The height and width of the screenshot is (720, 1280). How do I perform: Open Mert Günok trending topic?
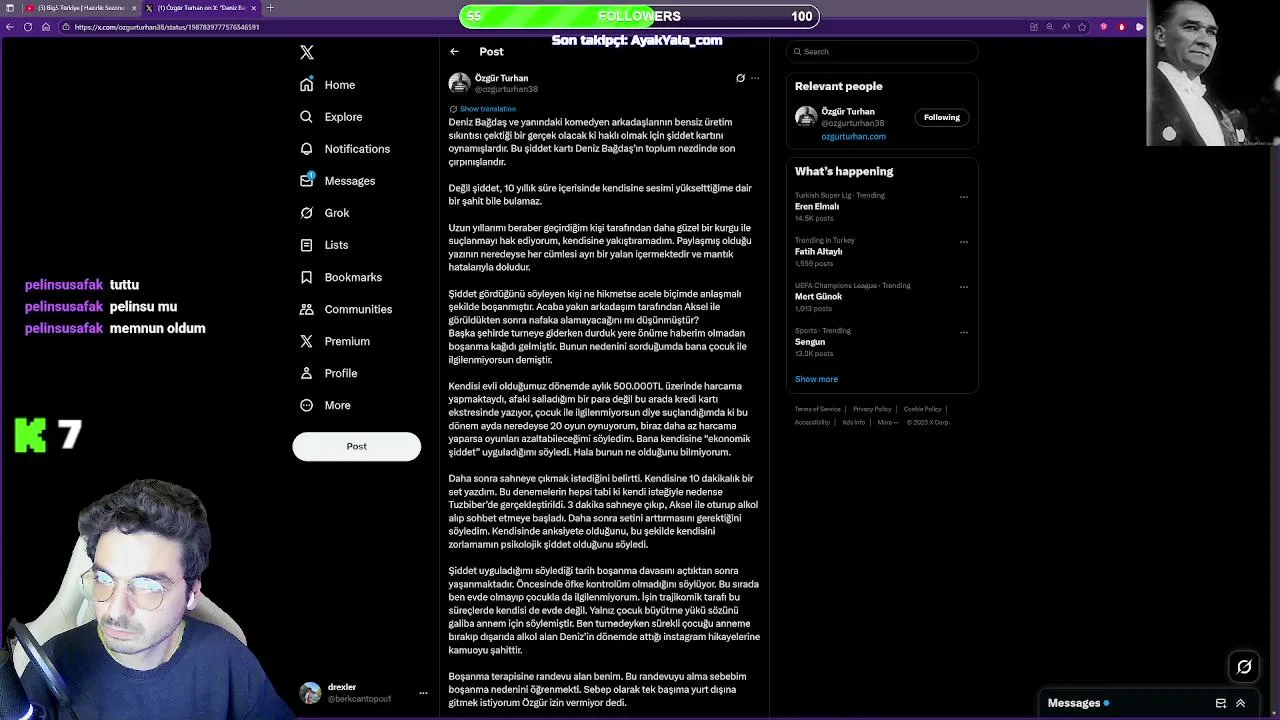[818, 297]
